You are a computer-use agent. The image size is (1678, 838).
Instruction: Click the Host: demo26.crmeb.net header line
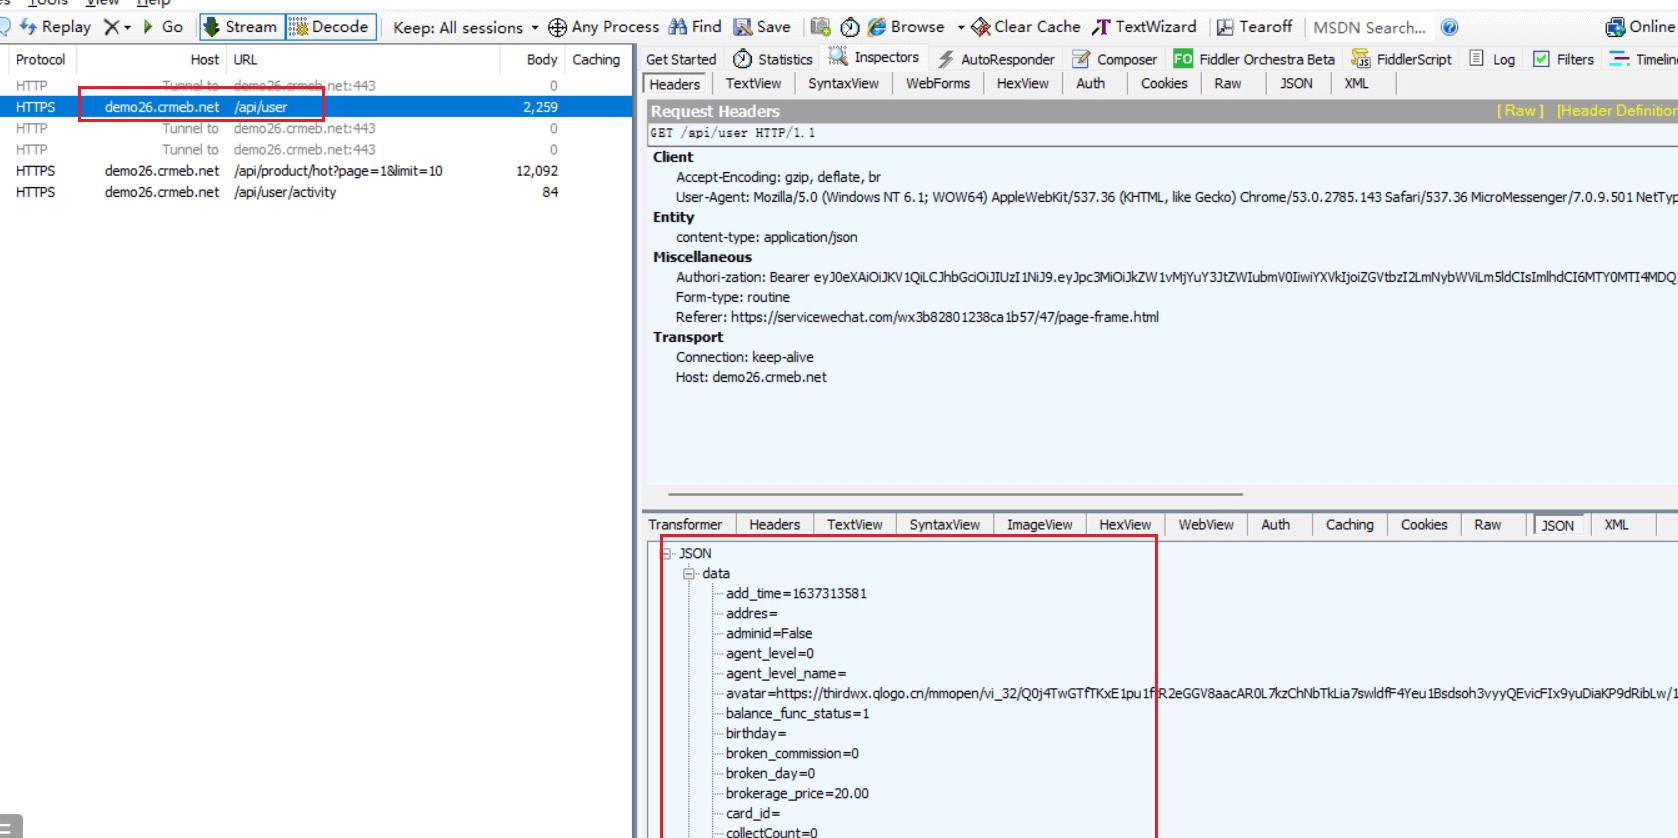(x=751, y=377)
